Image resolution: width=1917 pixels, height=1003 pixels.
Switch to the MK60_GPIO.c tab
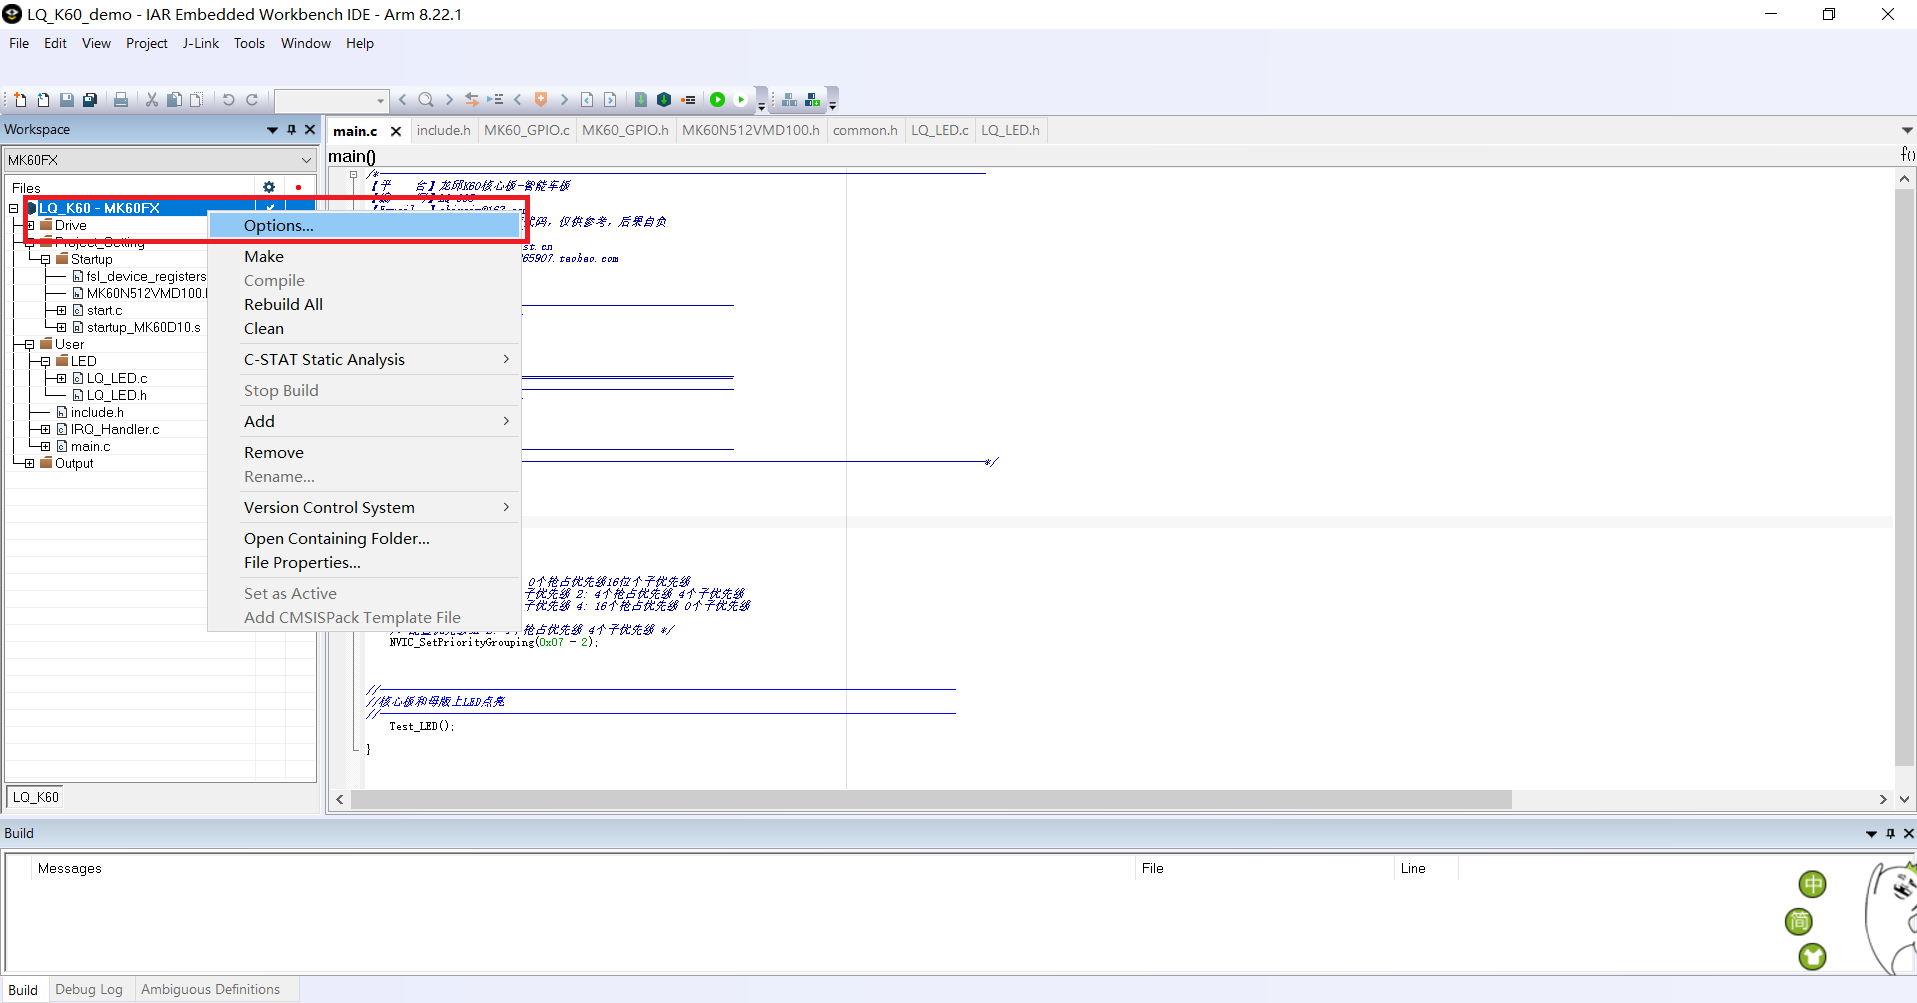click(526, 130)
